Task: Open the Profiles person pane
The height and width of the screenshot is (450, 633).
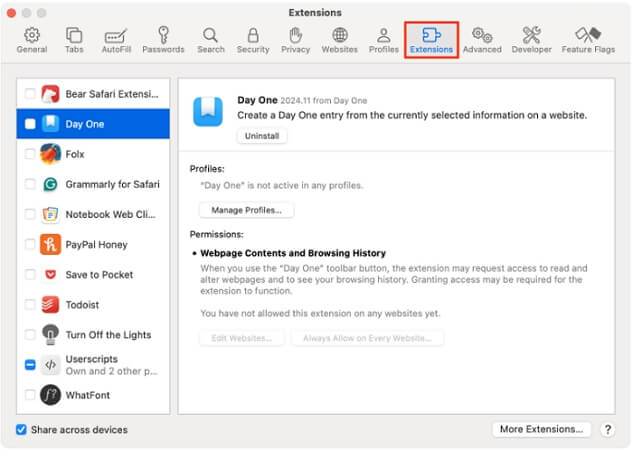Action: pos(384,40)
